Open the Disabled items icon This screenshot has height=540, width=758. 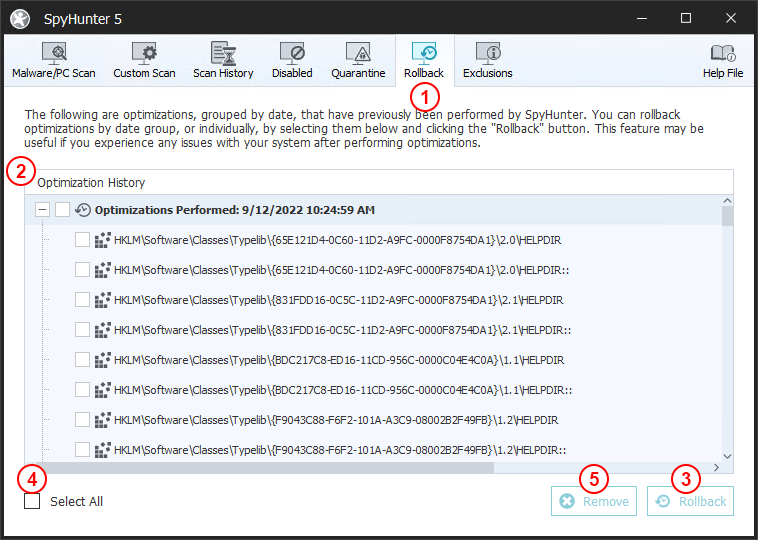tap(292, 54)
